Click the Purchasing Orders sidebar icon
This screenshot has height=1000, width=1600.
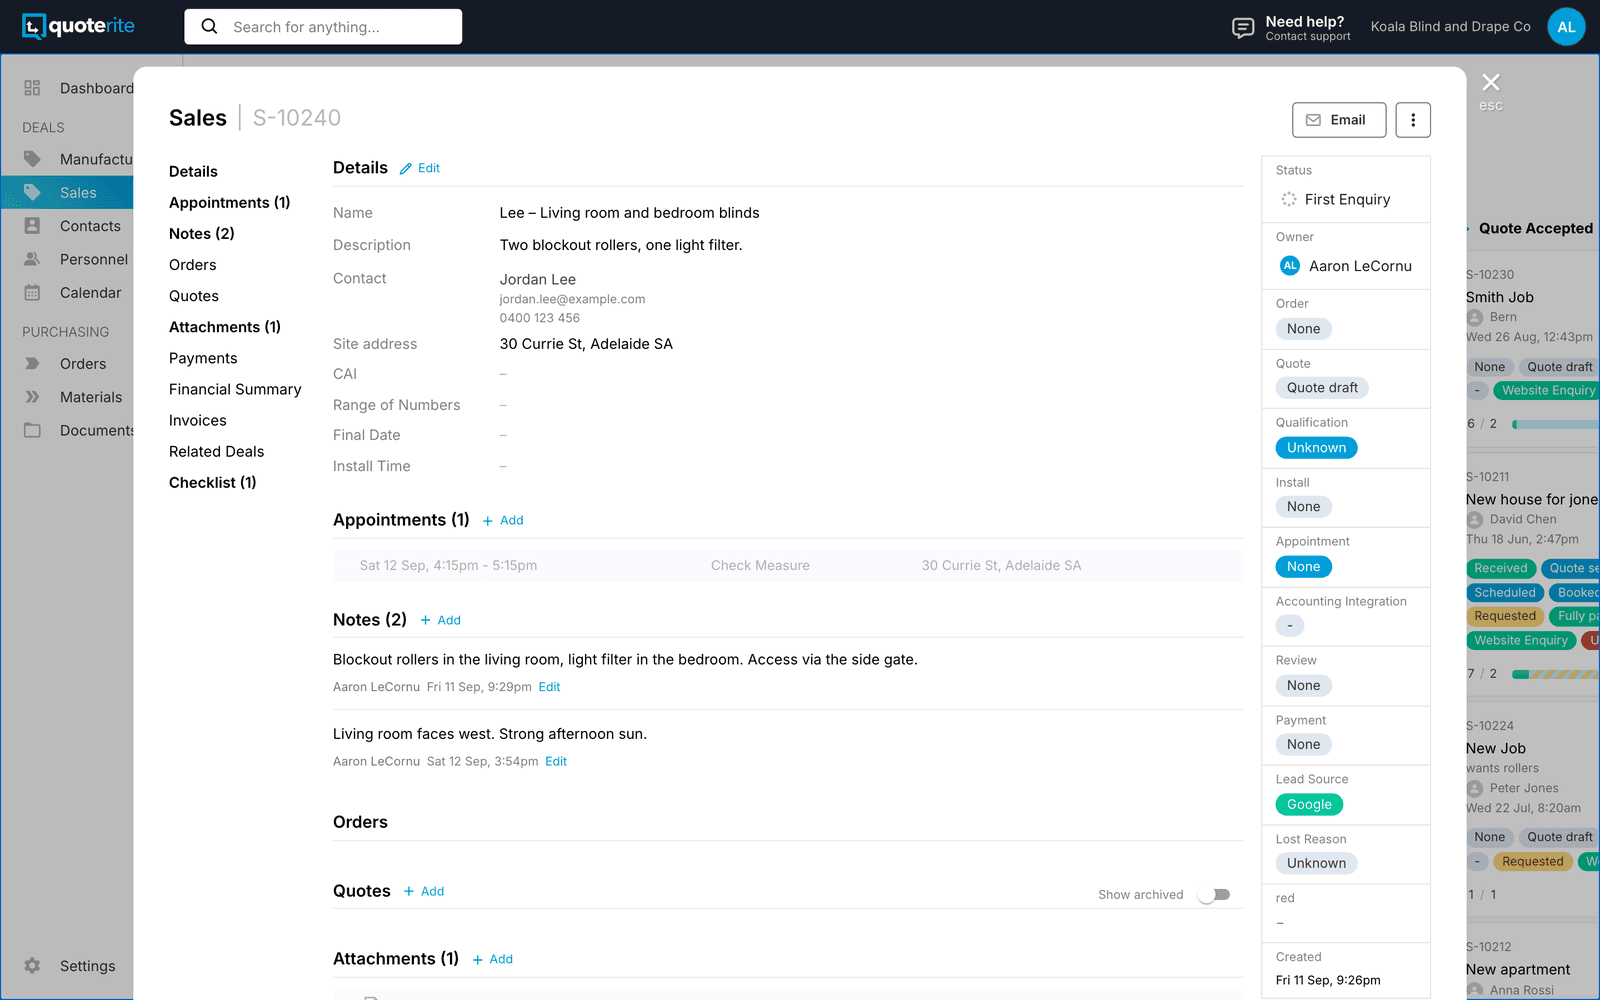(x=32, y=364)
